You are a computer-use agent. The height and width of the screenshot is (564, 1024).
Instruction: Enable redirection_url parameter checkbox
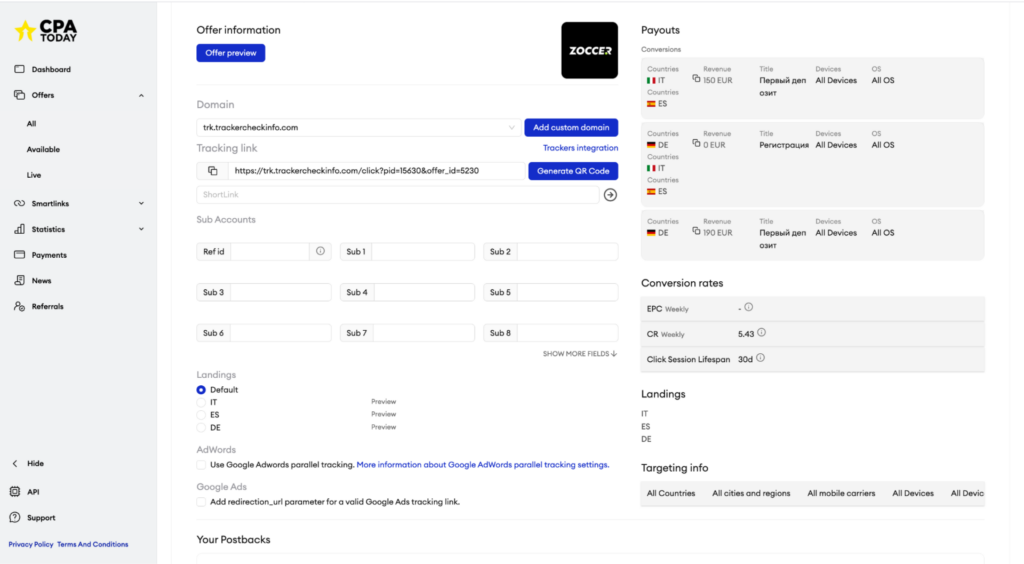(x=201, y=502)
